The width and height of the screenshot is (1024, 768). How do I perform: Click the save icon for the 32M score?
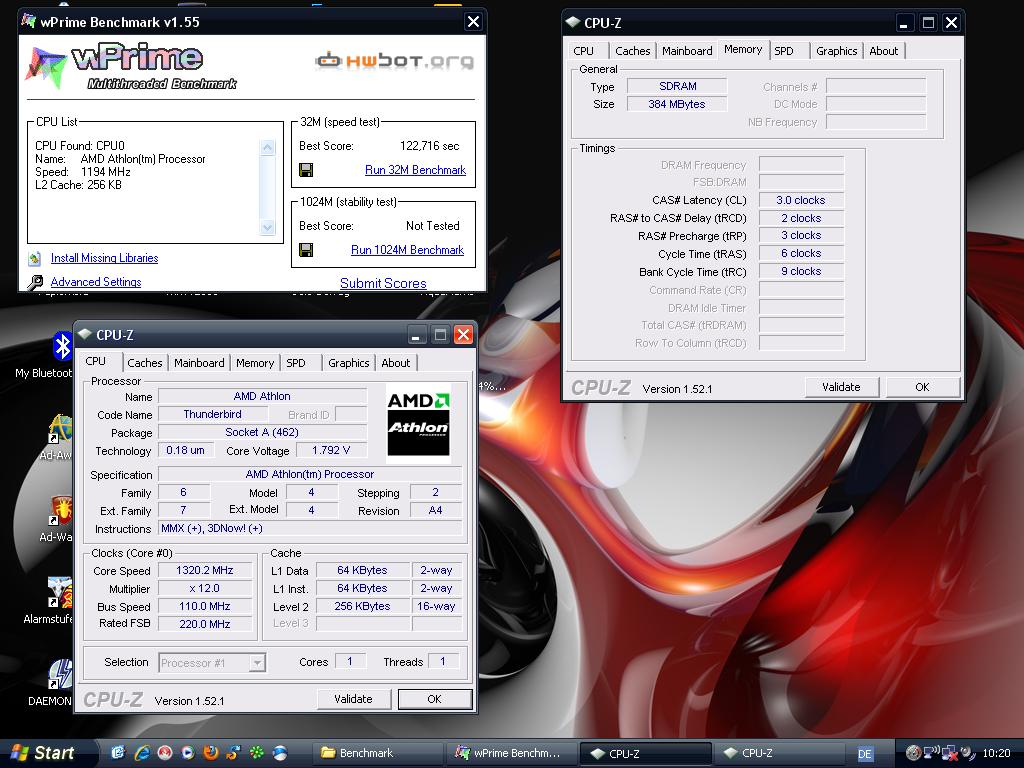306,170
